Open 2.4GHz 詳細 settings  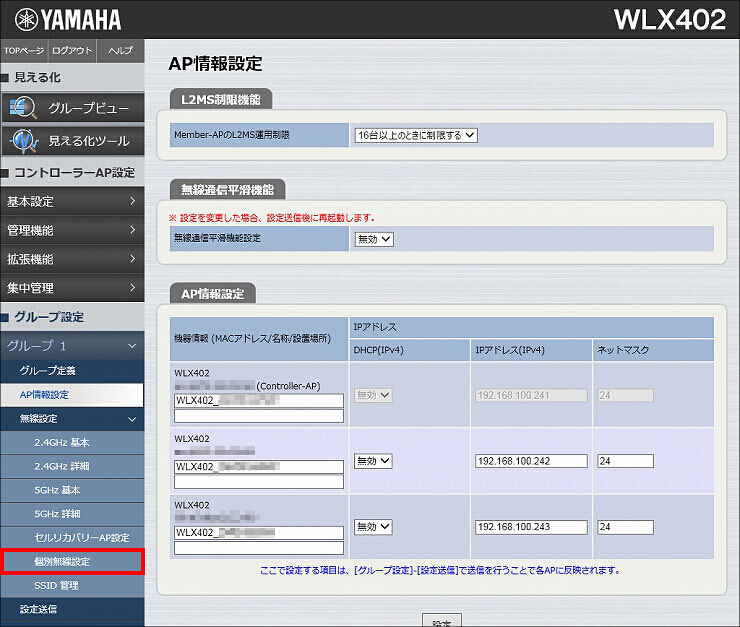72,466
